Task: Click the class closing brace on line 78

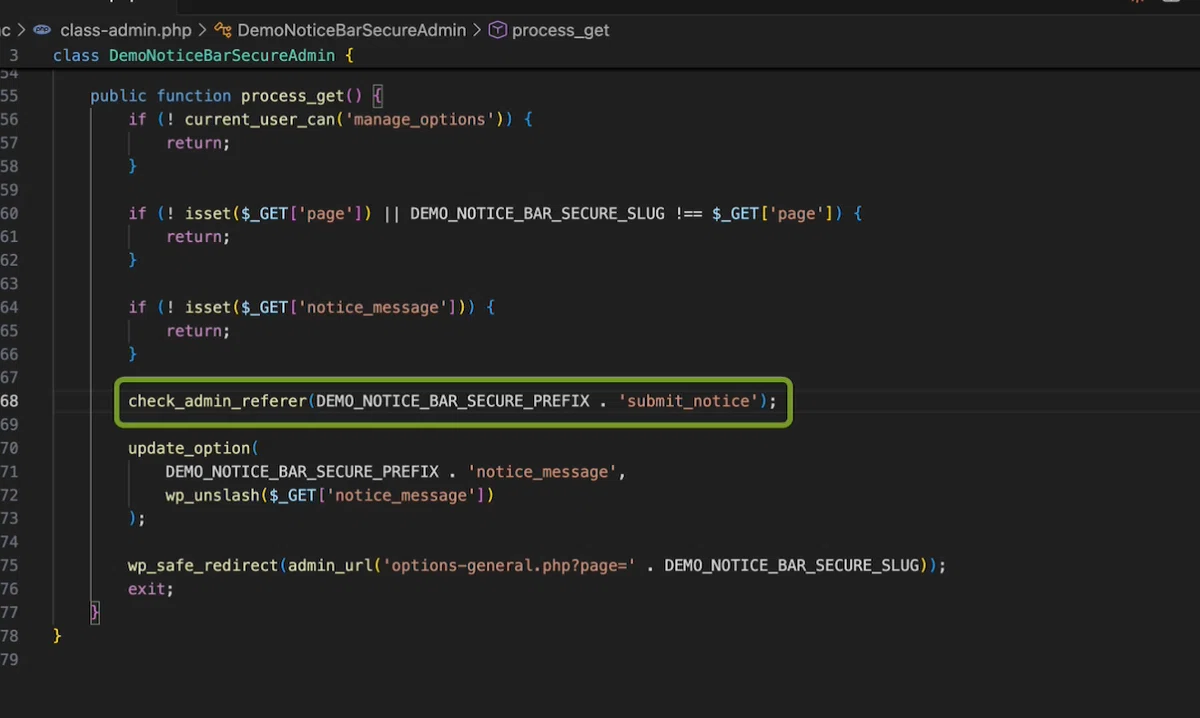Action: [57, 636]
